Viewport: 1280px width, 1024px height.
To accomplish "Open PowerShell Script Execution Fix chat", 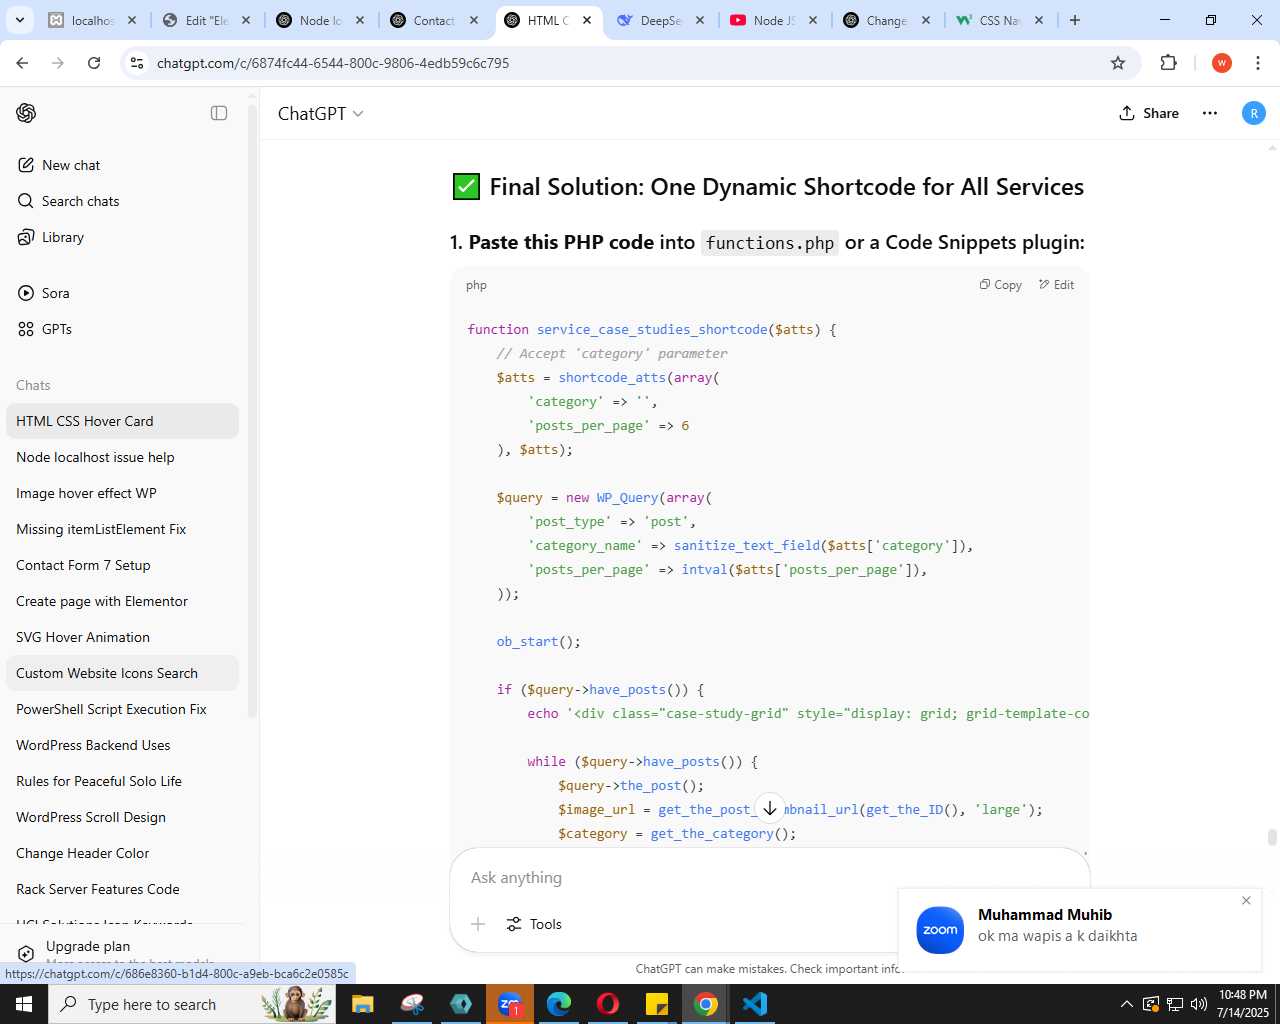I will (122, 709).
